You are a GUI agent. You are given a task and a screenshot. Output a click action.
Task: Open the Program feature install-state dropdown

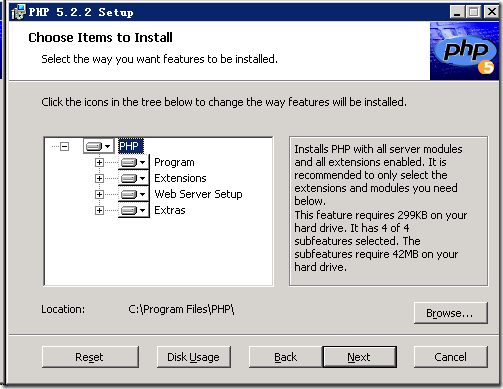click(134, 162)
